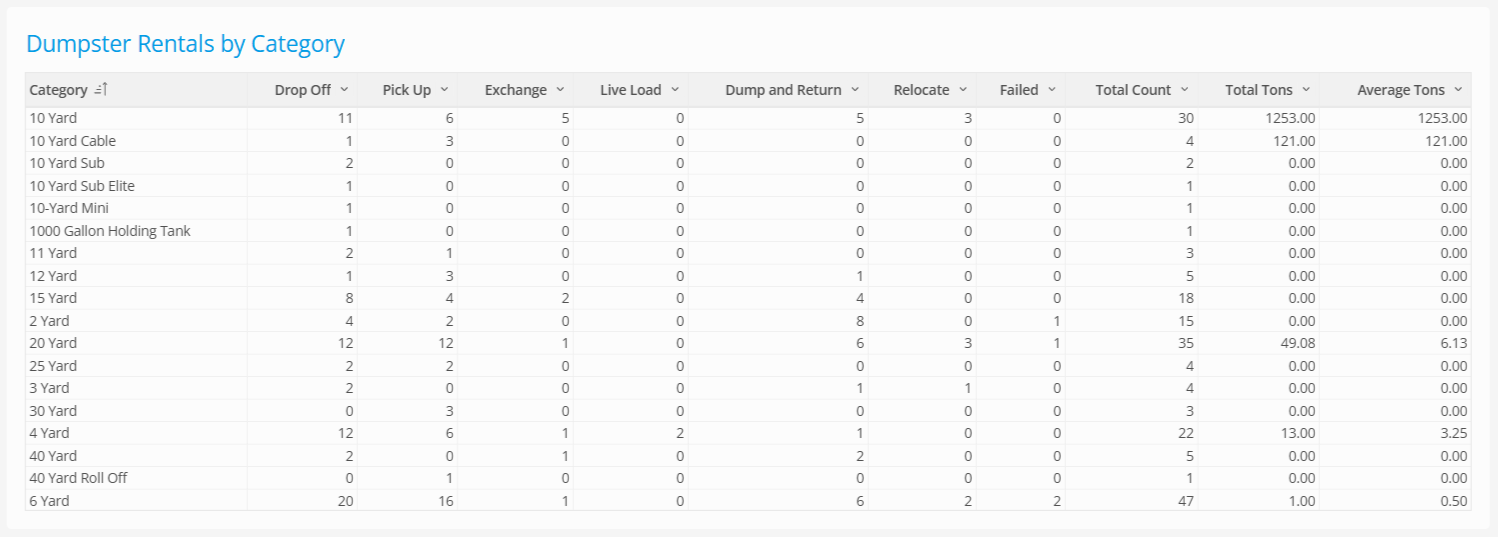The width and height of the screenshot is (1498, 537).
Task: Open the Live Load column chevron
Action: (675, 90)
